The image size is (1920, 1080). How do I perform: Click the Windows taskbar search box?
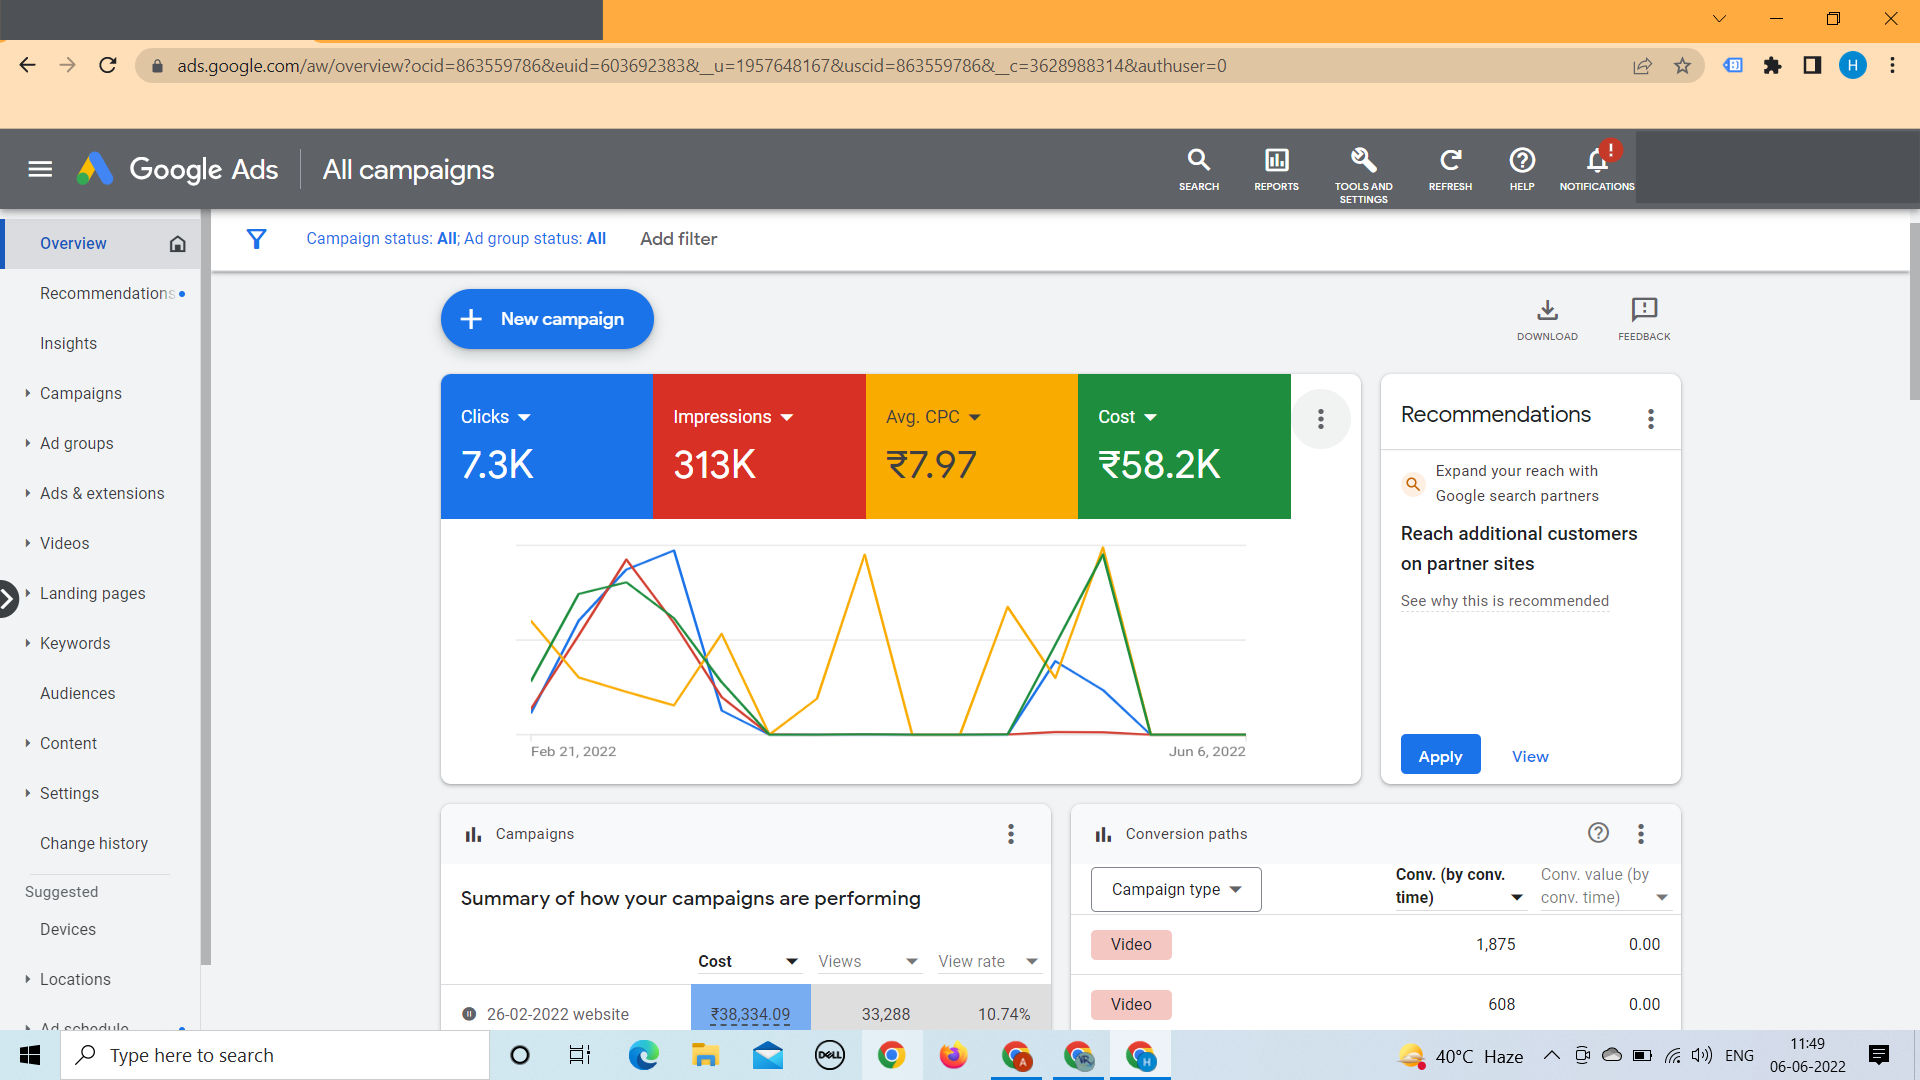pyautogui.click(x=275, y=1055)
